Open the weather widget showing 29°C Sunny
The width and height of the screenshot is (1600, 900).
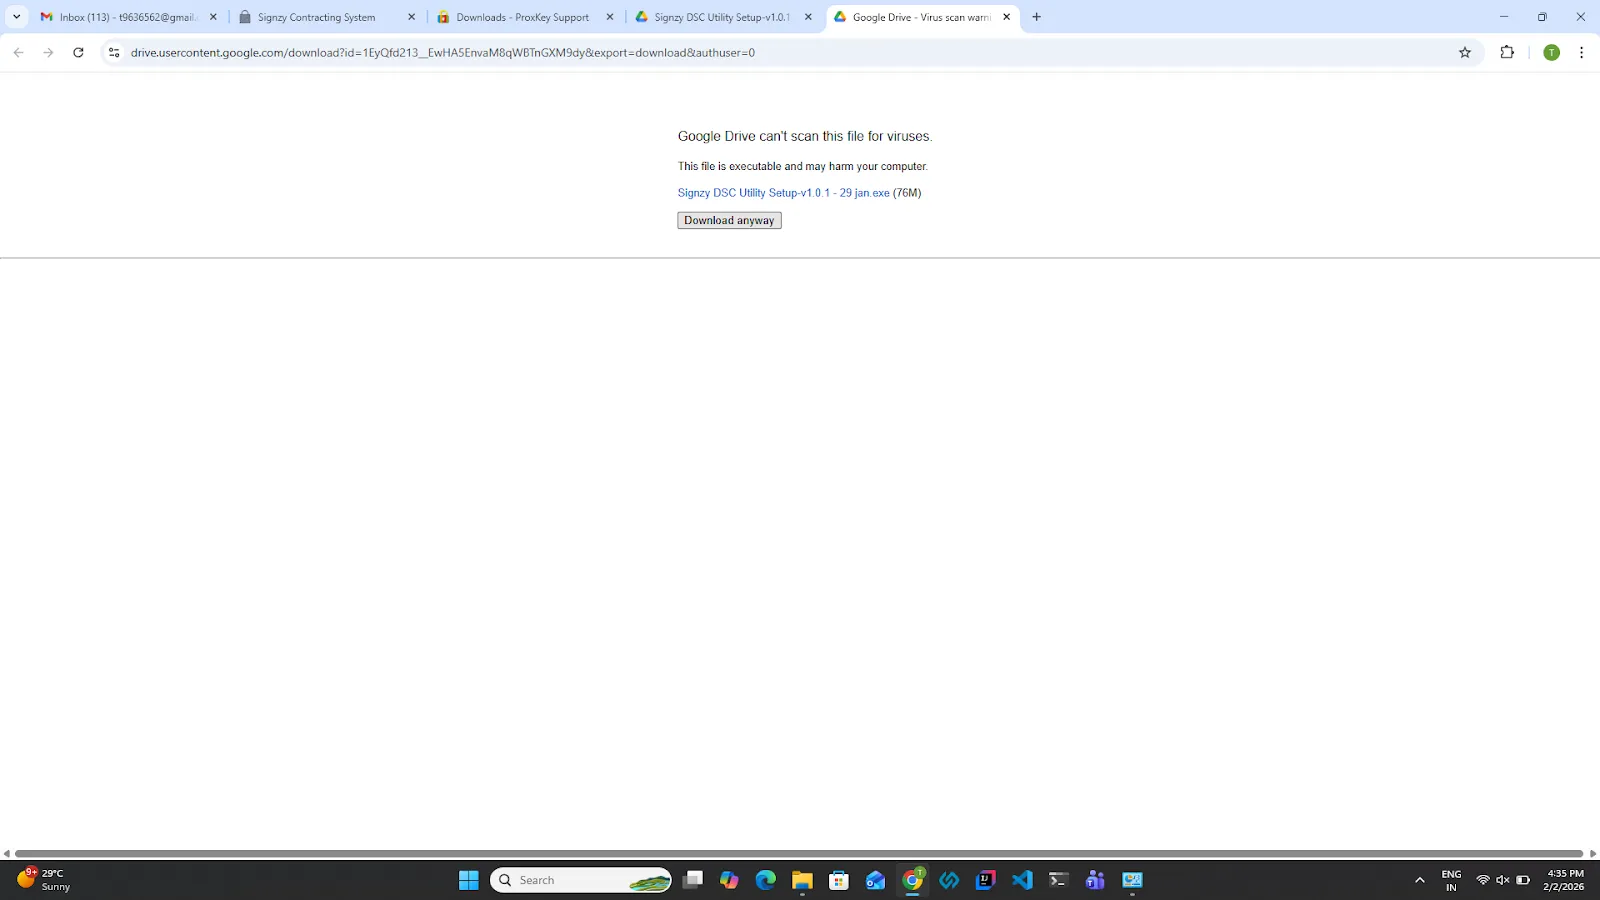[x=45, y=880]
